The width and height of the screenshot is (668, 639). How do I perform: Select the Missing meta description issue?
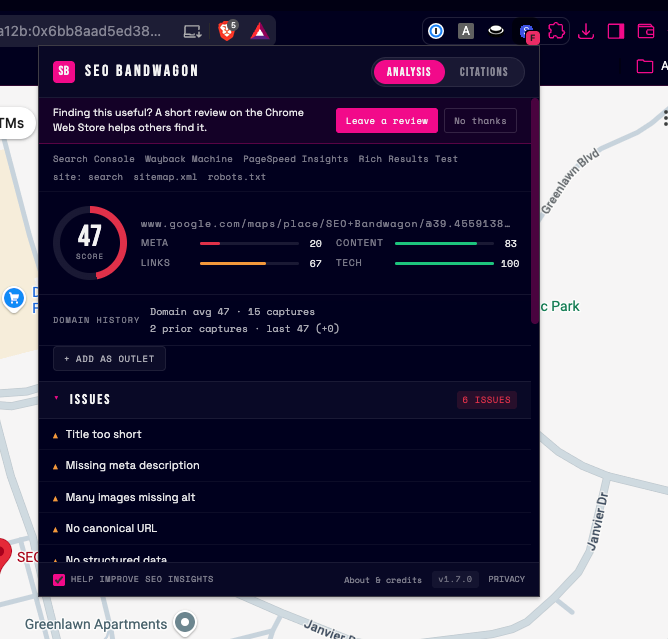pyautogui.click(x=285, y=465)
